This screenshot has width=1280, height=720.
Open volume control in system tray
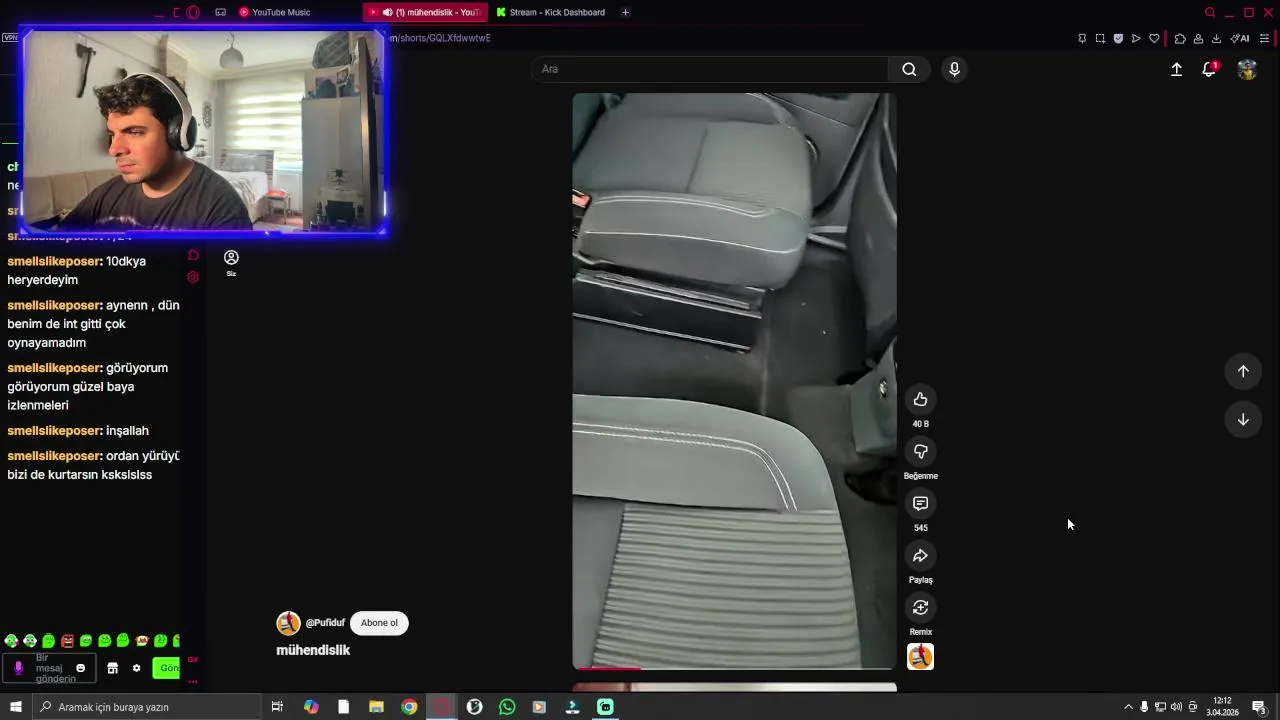[1176, 707]
